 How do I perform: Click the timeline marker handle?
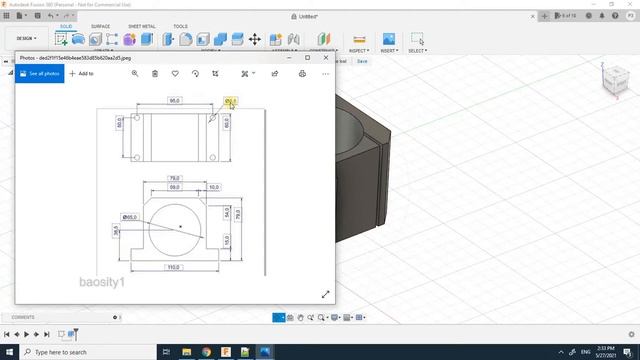click(76, 334)
